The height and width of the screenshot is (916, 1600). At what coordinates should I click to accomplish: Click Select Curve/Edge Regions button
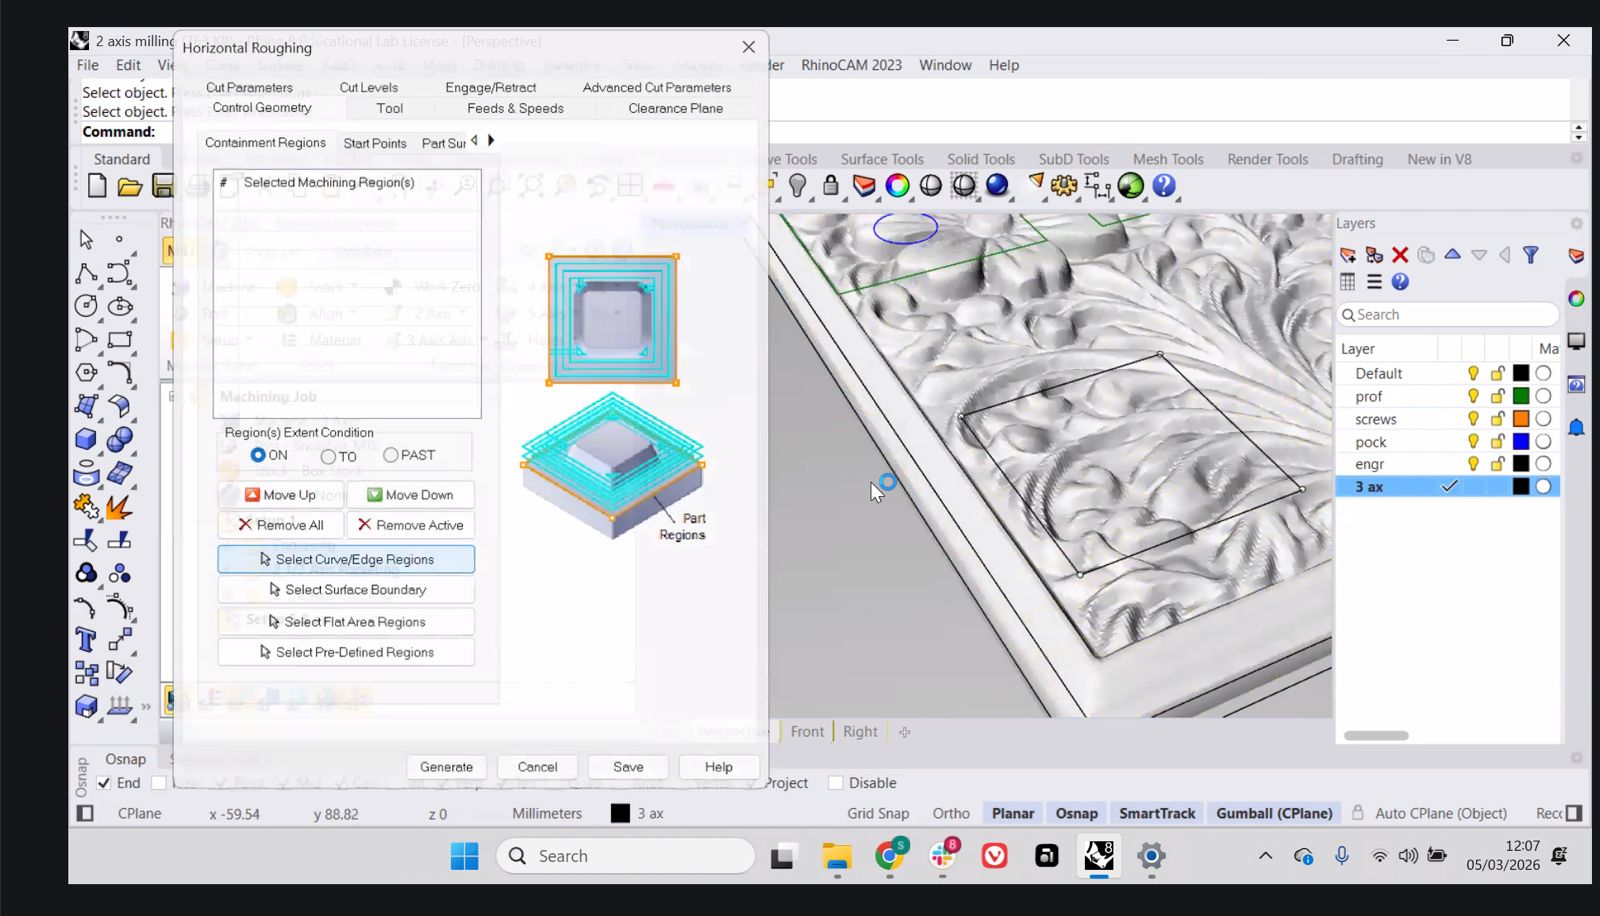(x=346, y=559)
